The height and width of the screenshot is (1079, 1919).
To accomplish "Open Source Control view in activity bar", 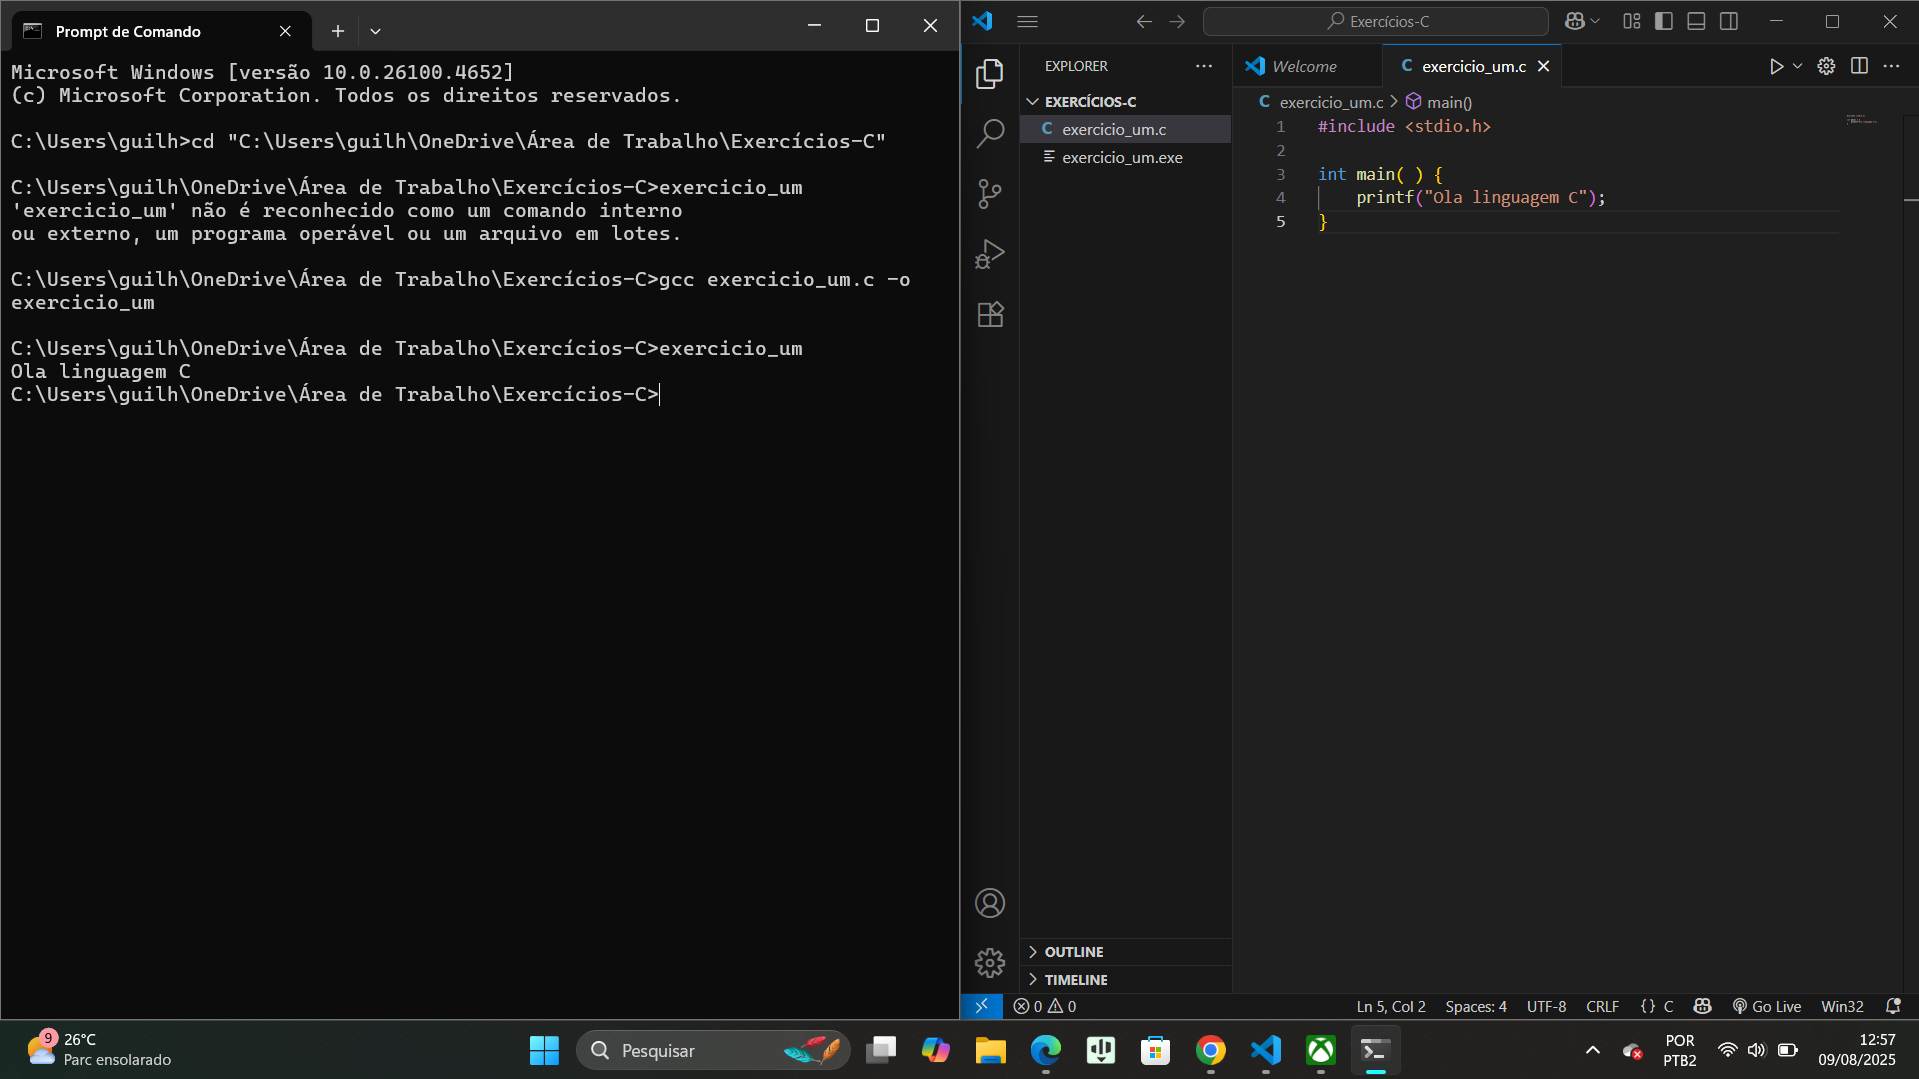I will 989,194.
